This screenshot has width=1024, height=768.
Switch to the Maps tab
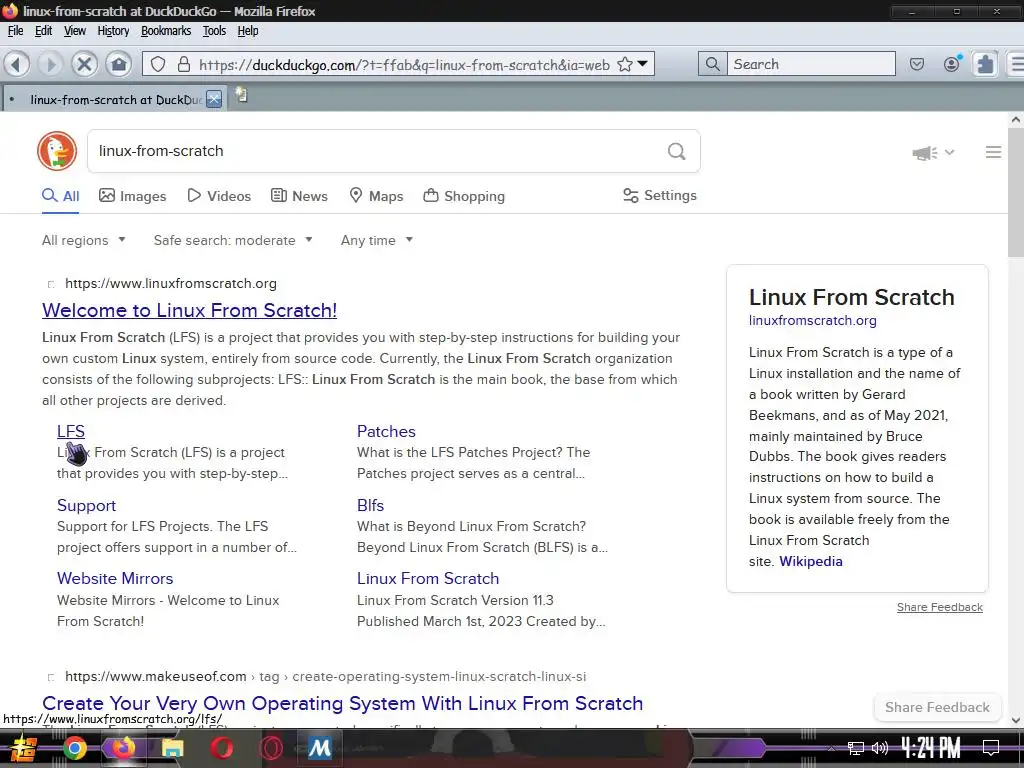376,196
